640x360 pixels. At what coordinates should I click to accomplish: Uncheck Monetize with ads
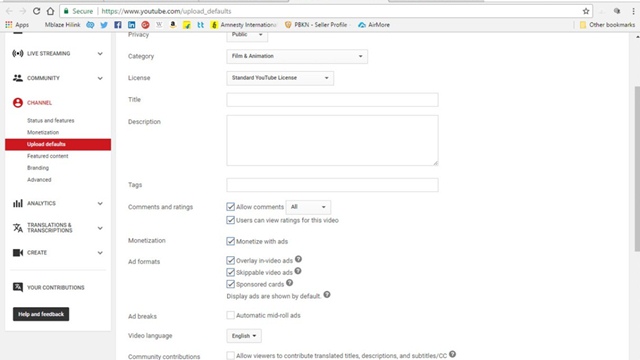(x=231, y=241)
